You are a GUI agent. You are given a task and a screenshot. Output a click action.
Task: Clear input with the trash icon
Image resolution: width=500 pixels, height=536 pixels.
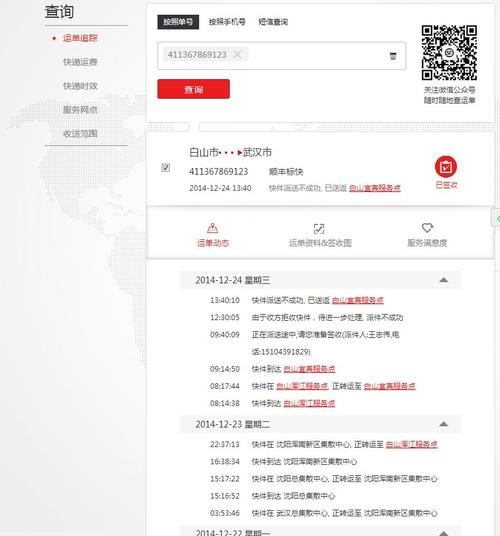(393, 56)
